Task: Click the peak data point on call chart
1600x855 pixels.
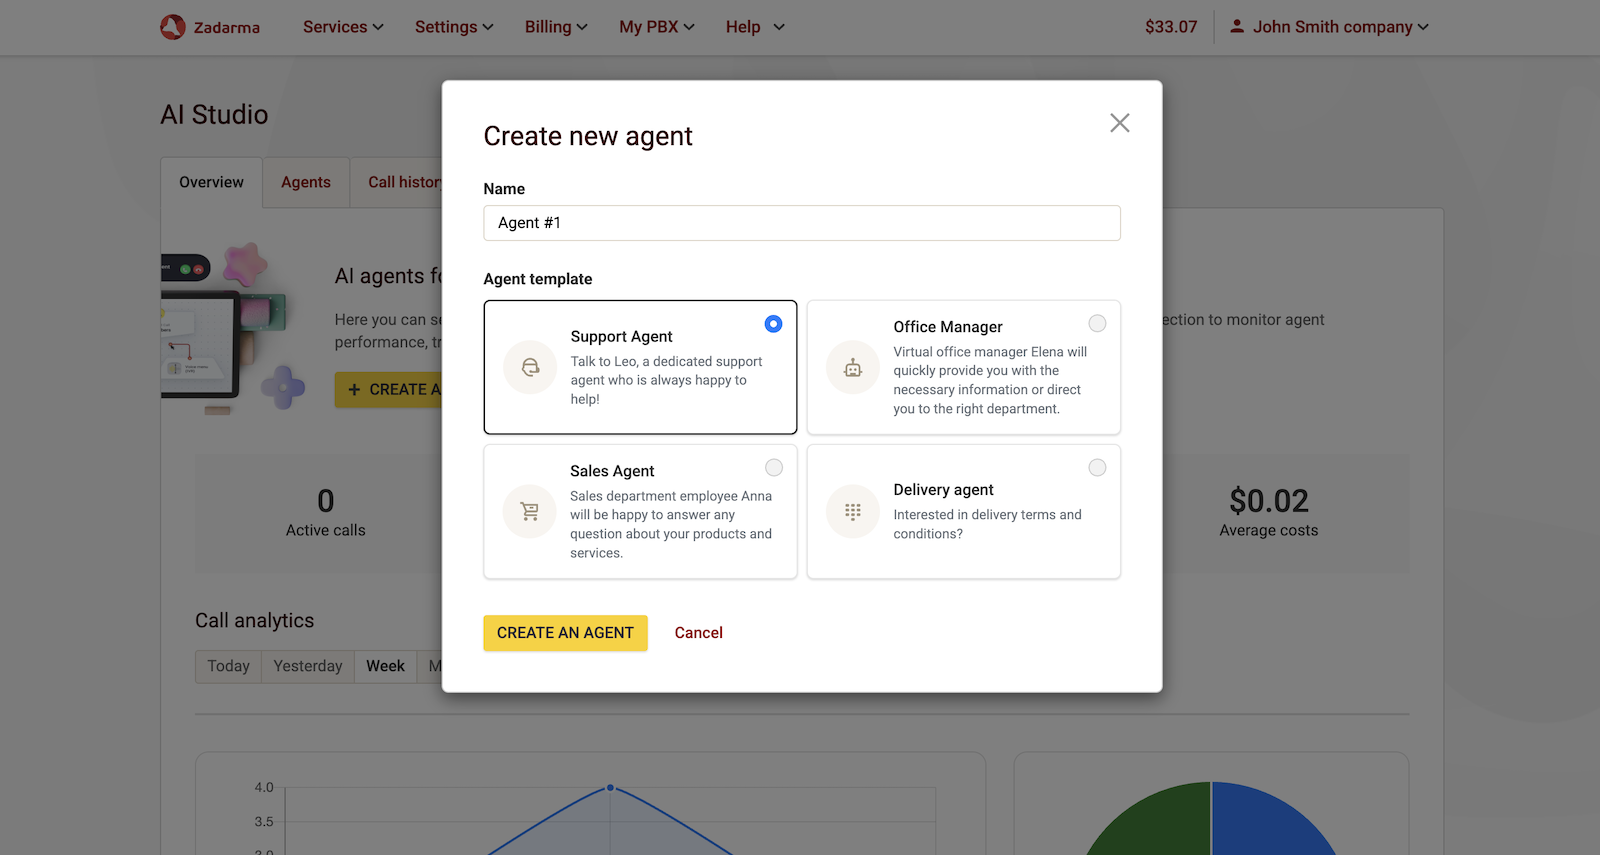Action: pos(610,788)
